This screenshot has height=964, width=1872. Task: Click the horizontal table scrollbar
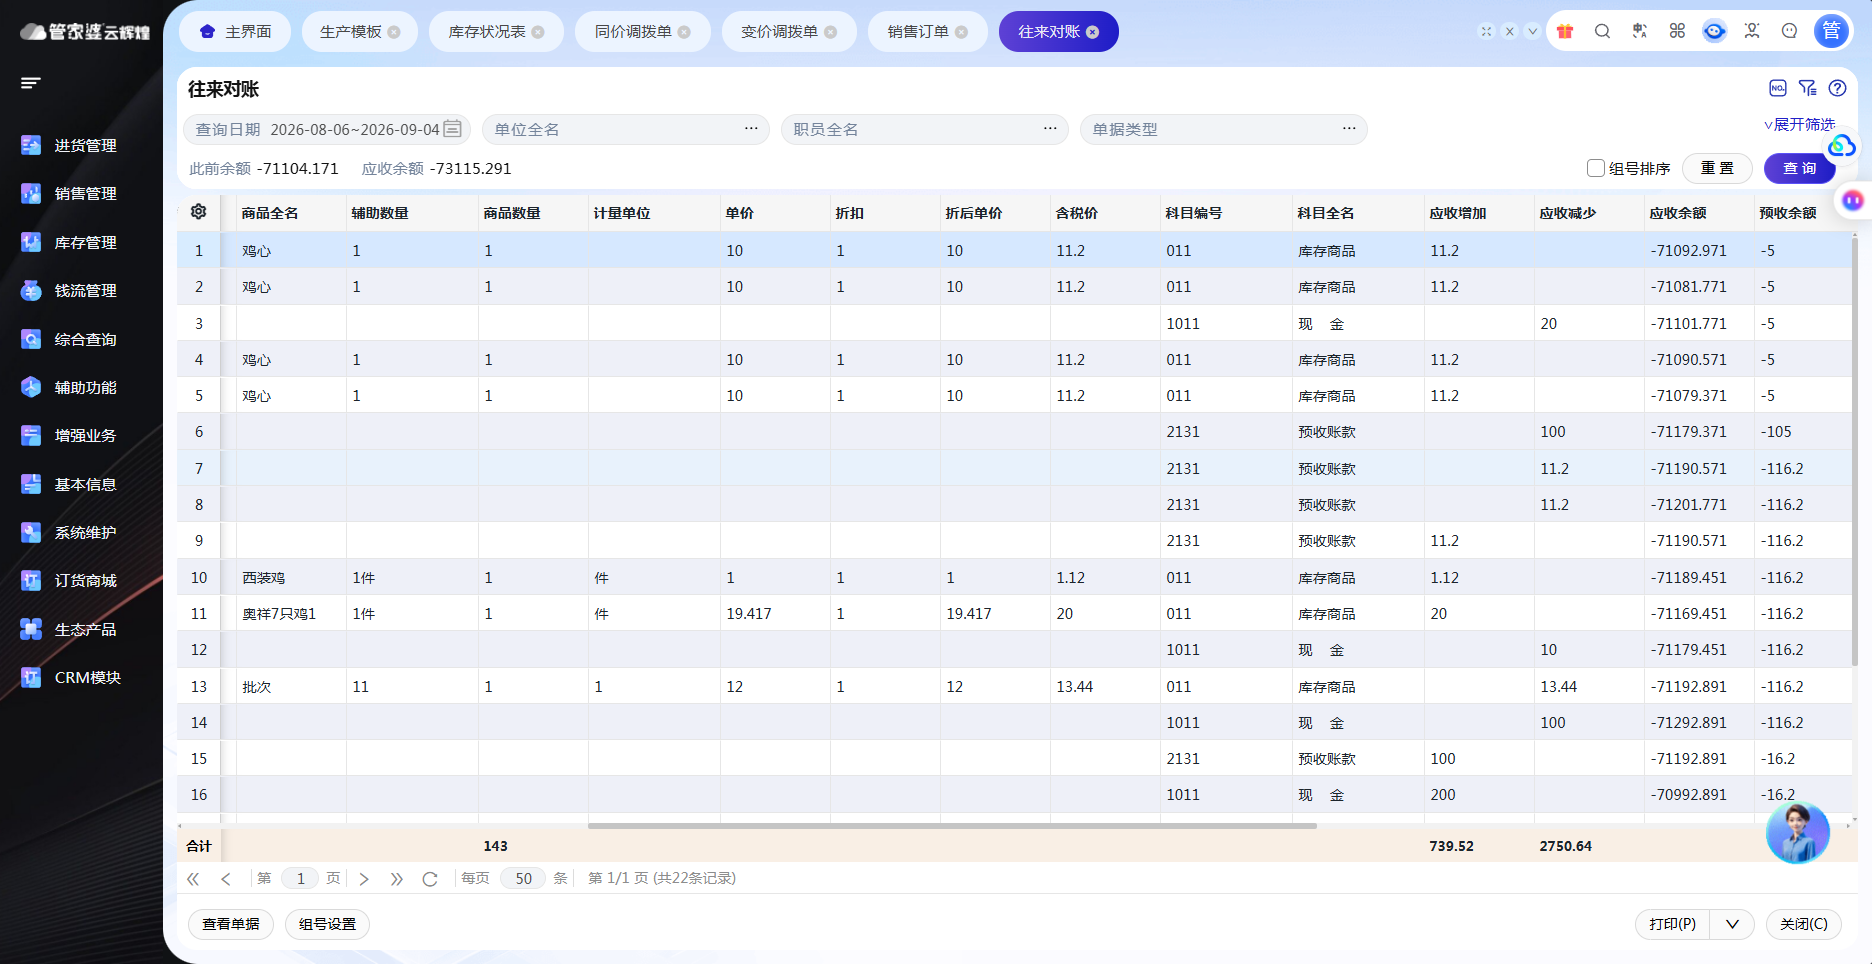tap(952, 826)
